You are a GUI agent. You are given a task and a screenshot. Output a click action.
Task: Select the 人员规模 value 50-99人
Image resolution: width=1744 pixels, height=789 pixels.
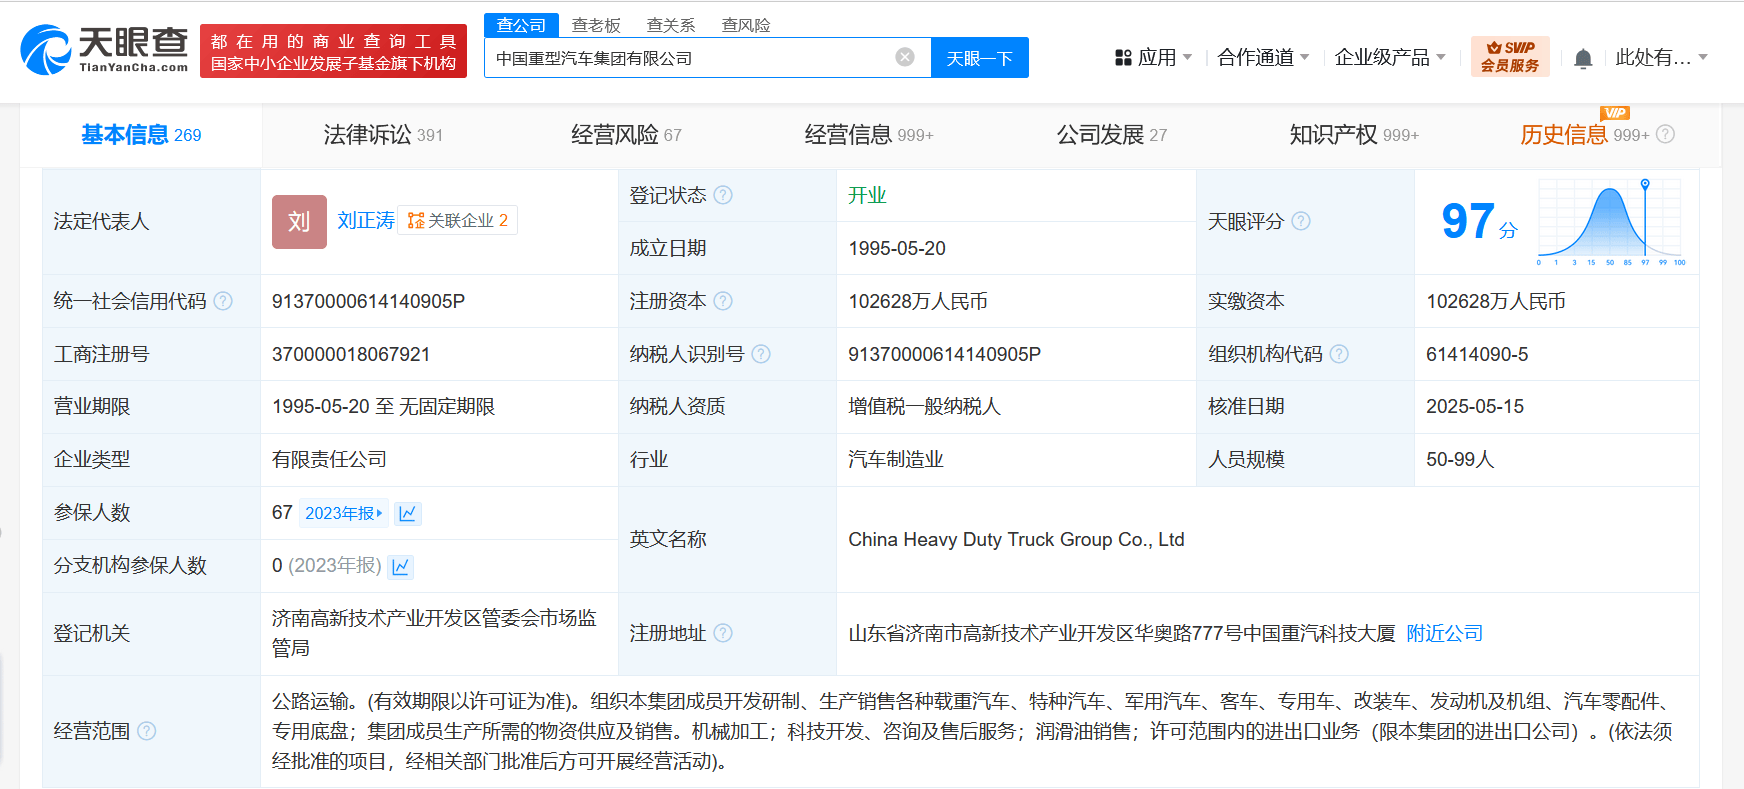click(1460, 460)
